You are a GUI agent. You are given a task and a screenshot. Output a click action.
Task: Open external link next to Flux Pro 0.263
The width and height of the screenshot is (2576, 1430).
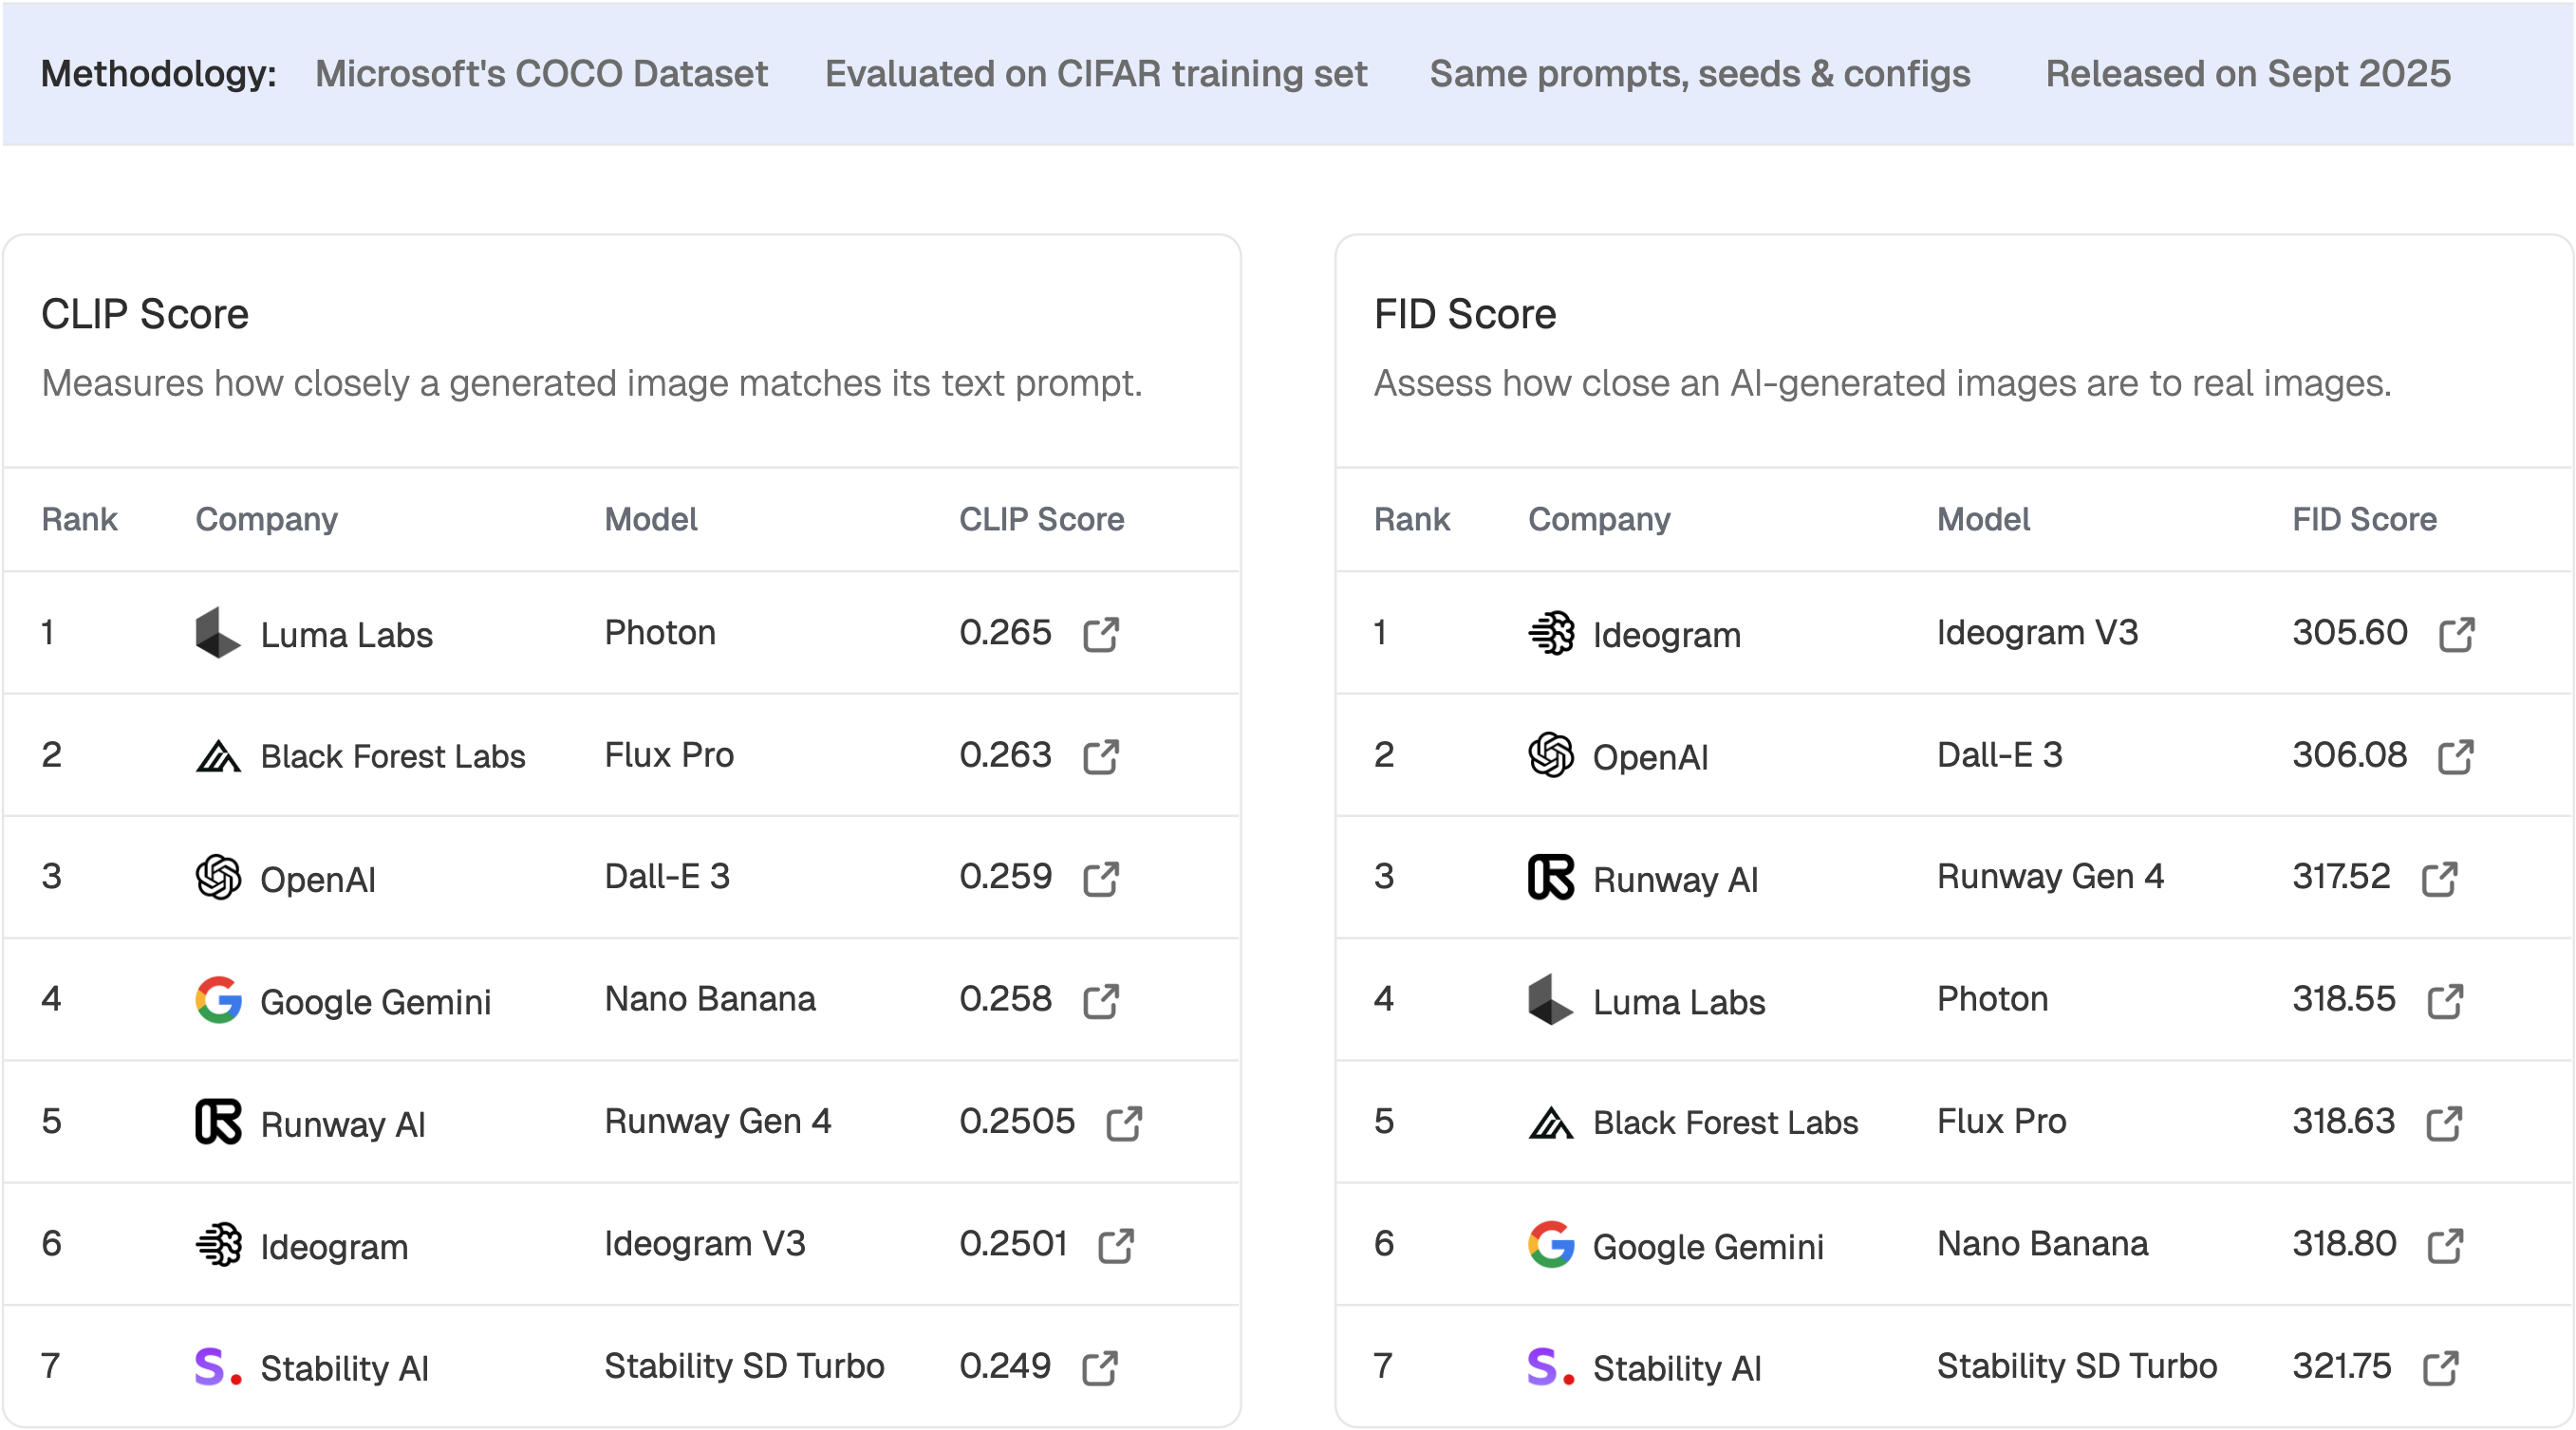[x=1100, y=756]
